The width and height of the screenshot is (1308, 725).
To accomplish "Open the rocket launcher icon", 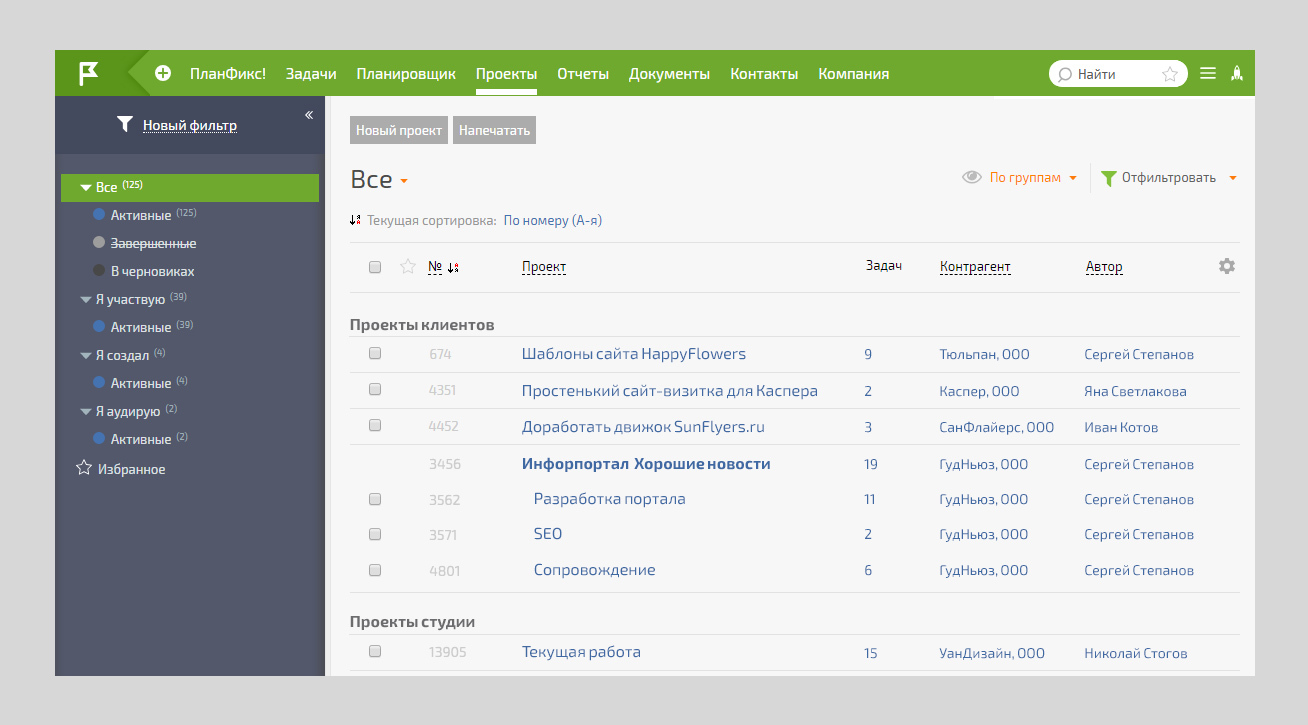I will click(x=1237, y=73).
